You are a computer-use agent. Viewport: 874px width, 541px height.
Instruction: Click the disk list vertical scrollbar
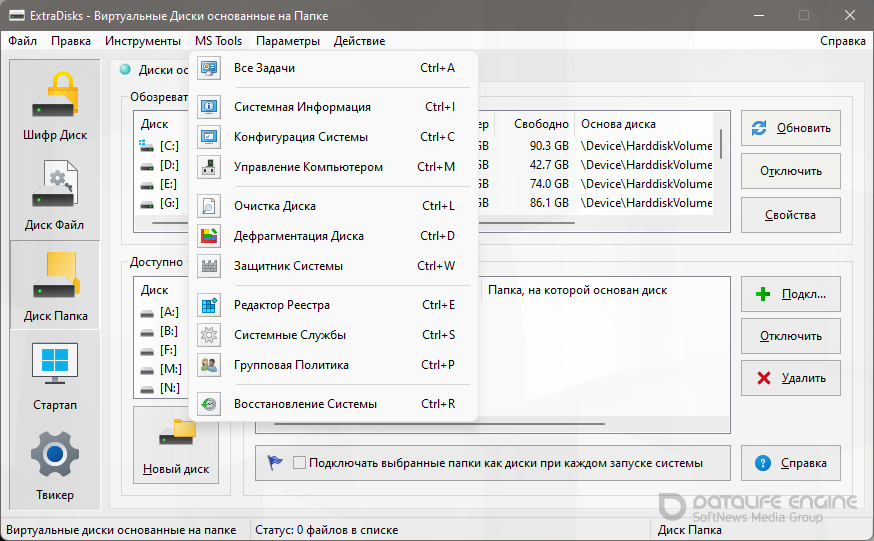point(722,145)
